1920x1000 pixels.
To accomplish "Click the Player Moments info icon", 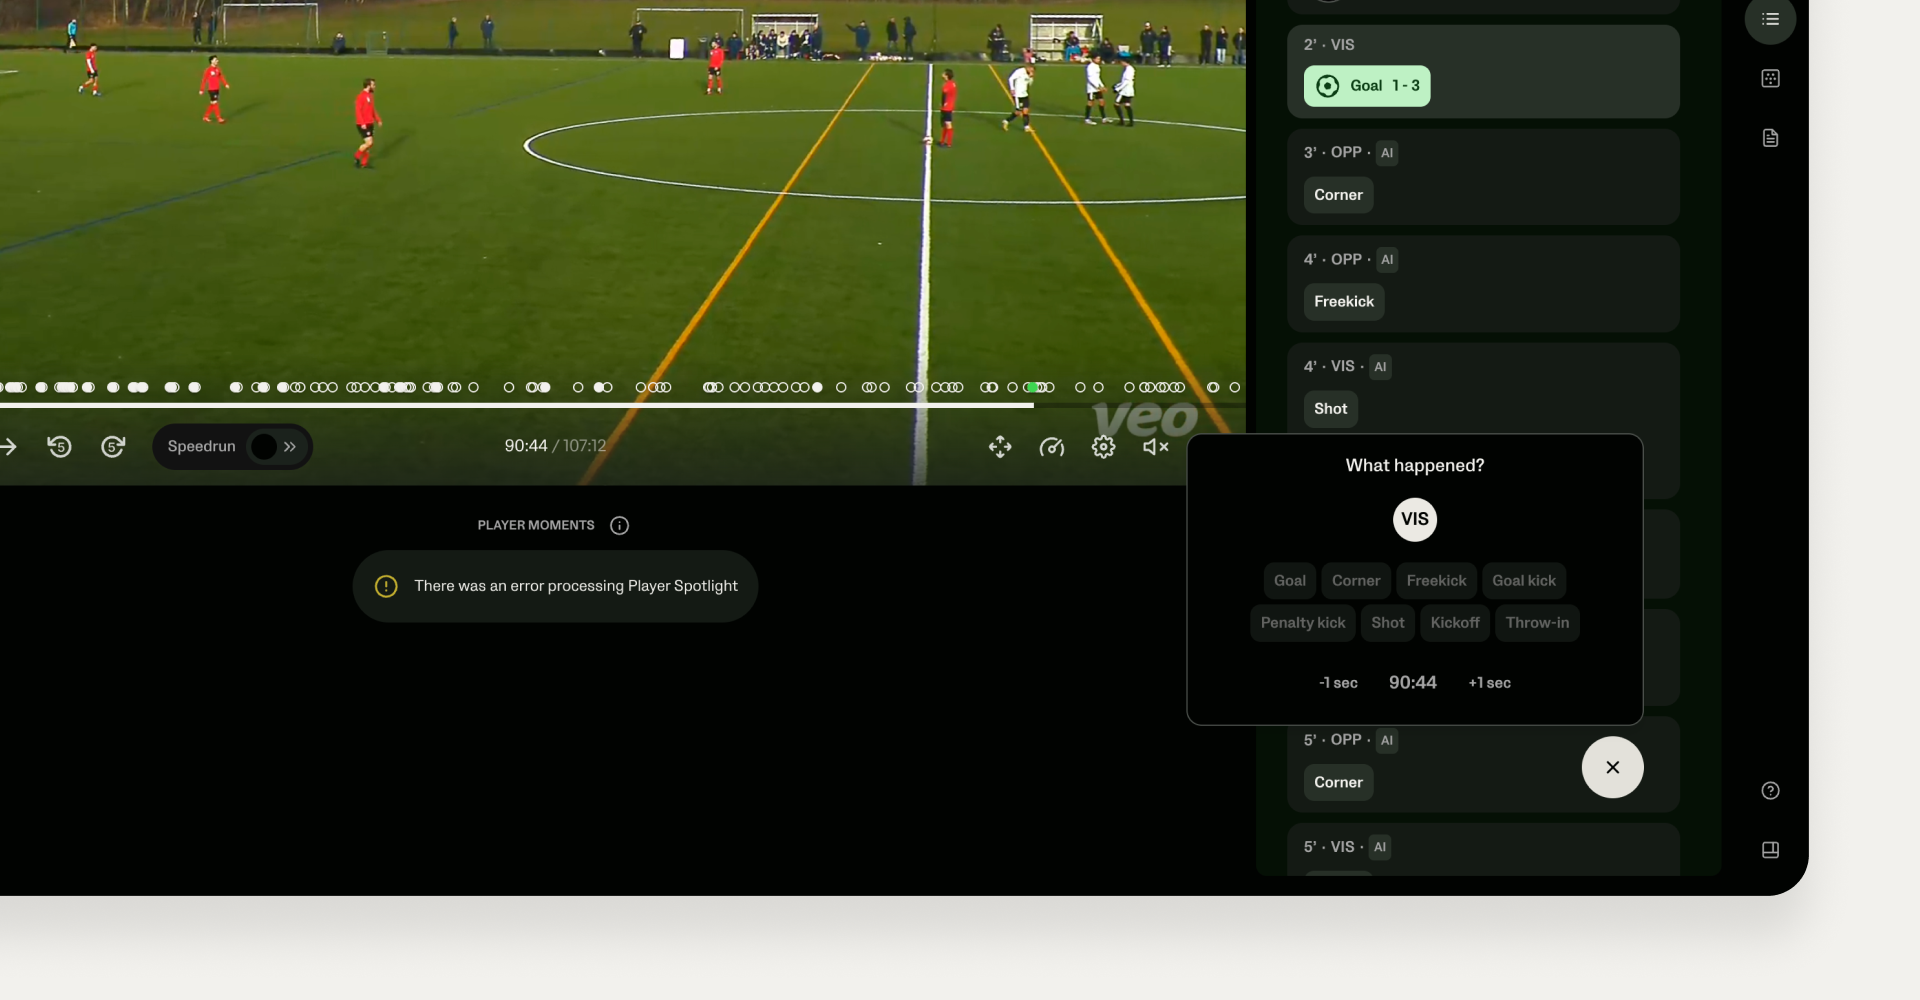I will click(x=620, y=526).
